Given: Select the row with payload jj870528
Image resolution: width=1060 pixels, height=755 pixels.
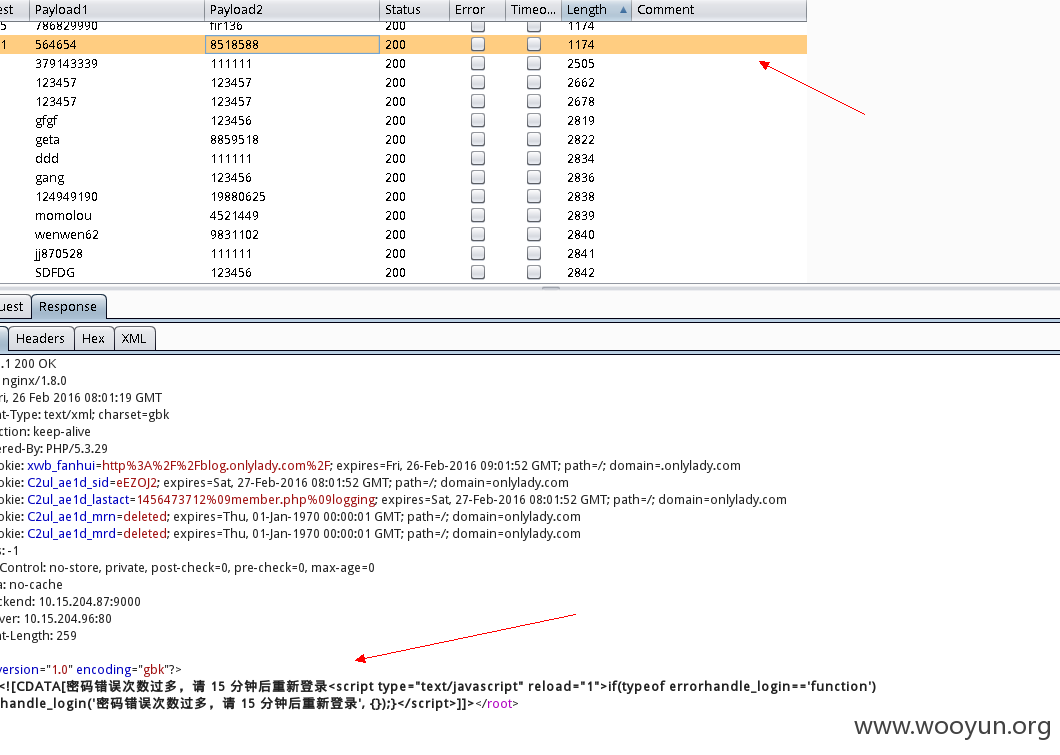Looking at the screenshot, I should [x=403, y=253].
